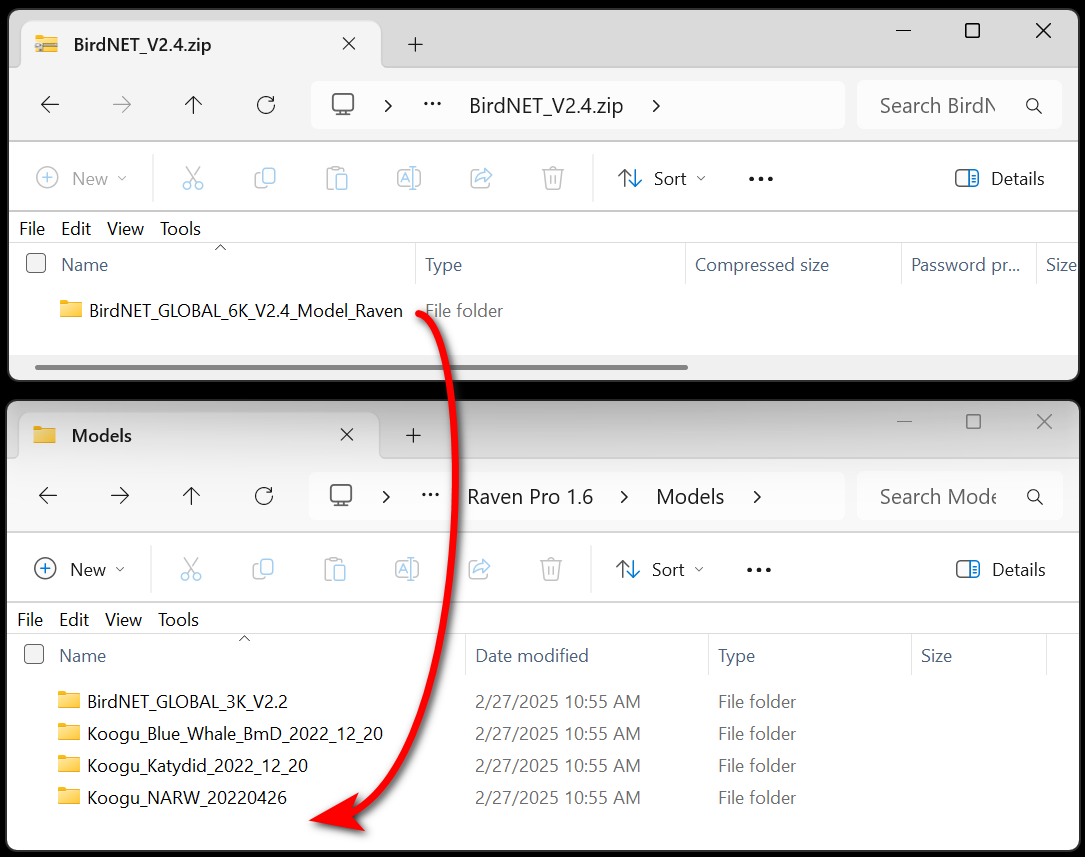Click search magnifier in Models window
1085x857 pixels.
(1034, 497)
